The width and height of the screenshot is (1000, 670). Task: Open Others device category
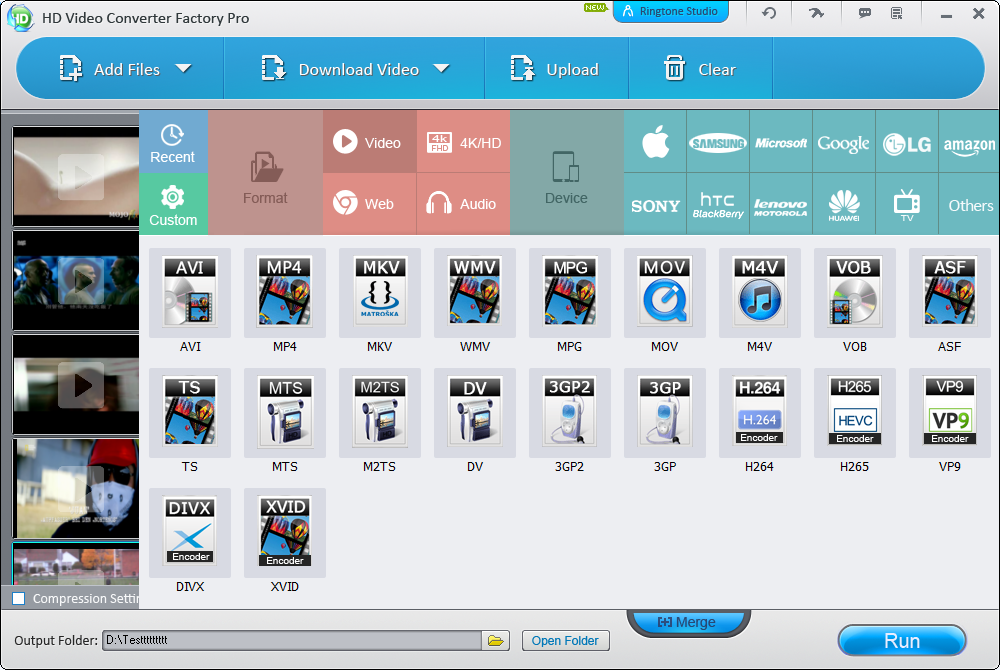click(x=969, y=204)
